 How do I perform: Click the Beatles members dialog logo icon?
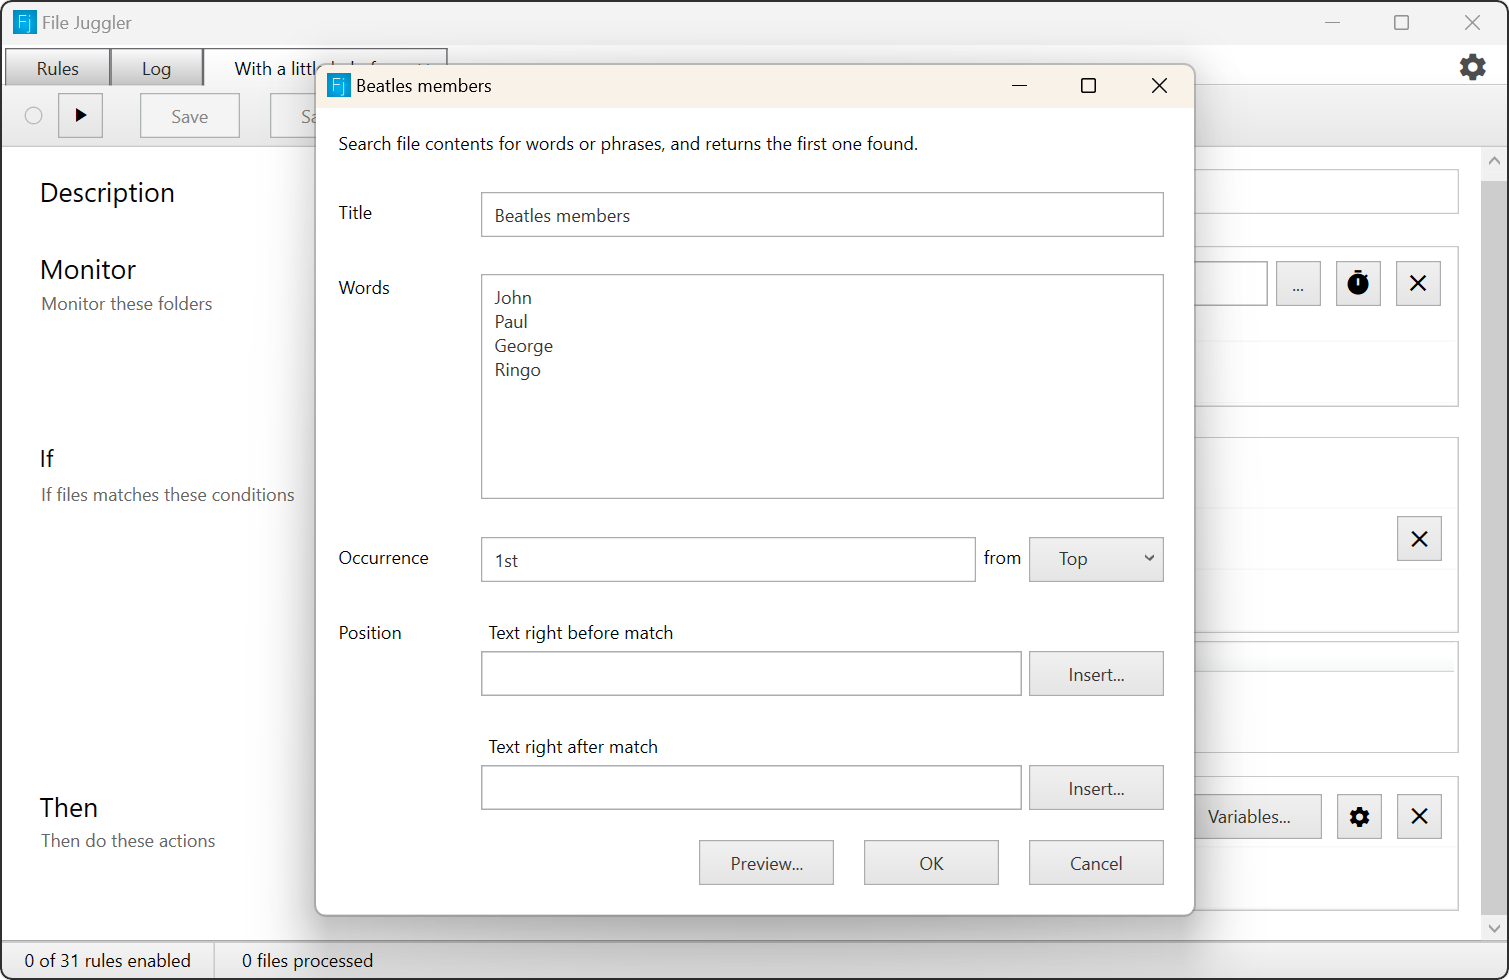coord(339,85)
